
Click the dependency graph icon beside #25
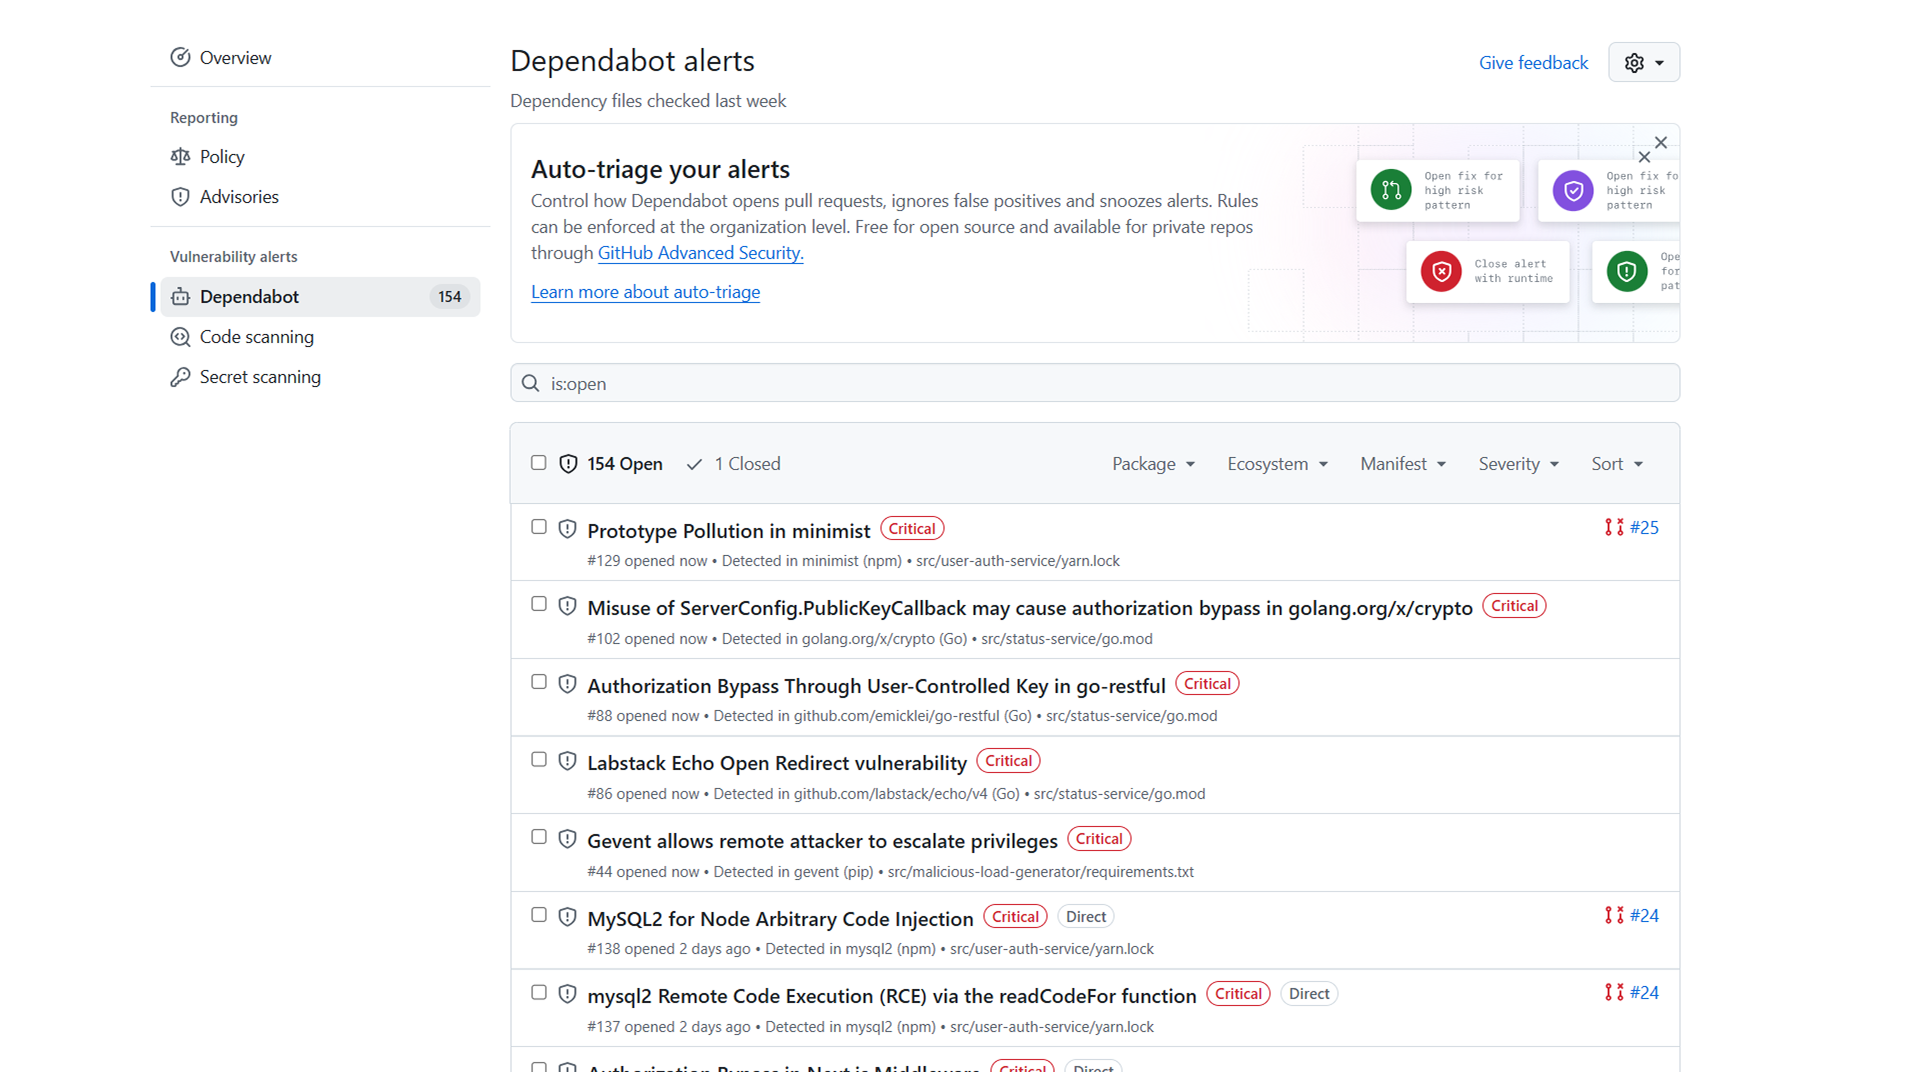[x=1612, y=527]
